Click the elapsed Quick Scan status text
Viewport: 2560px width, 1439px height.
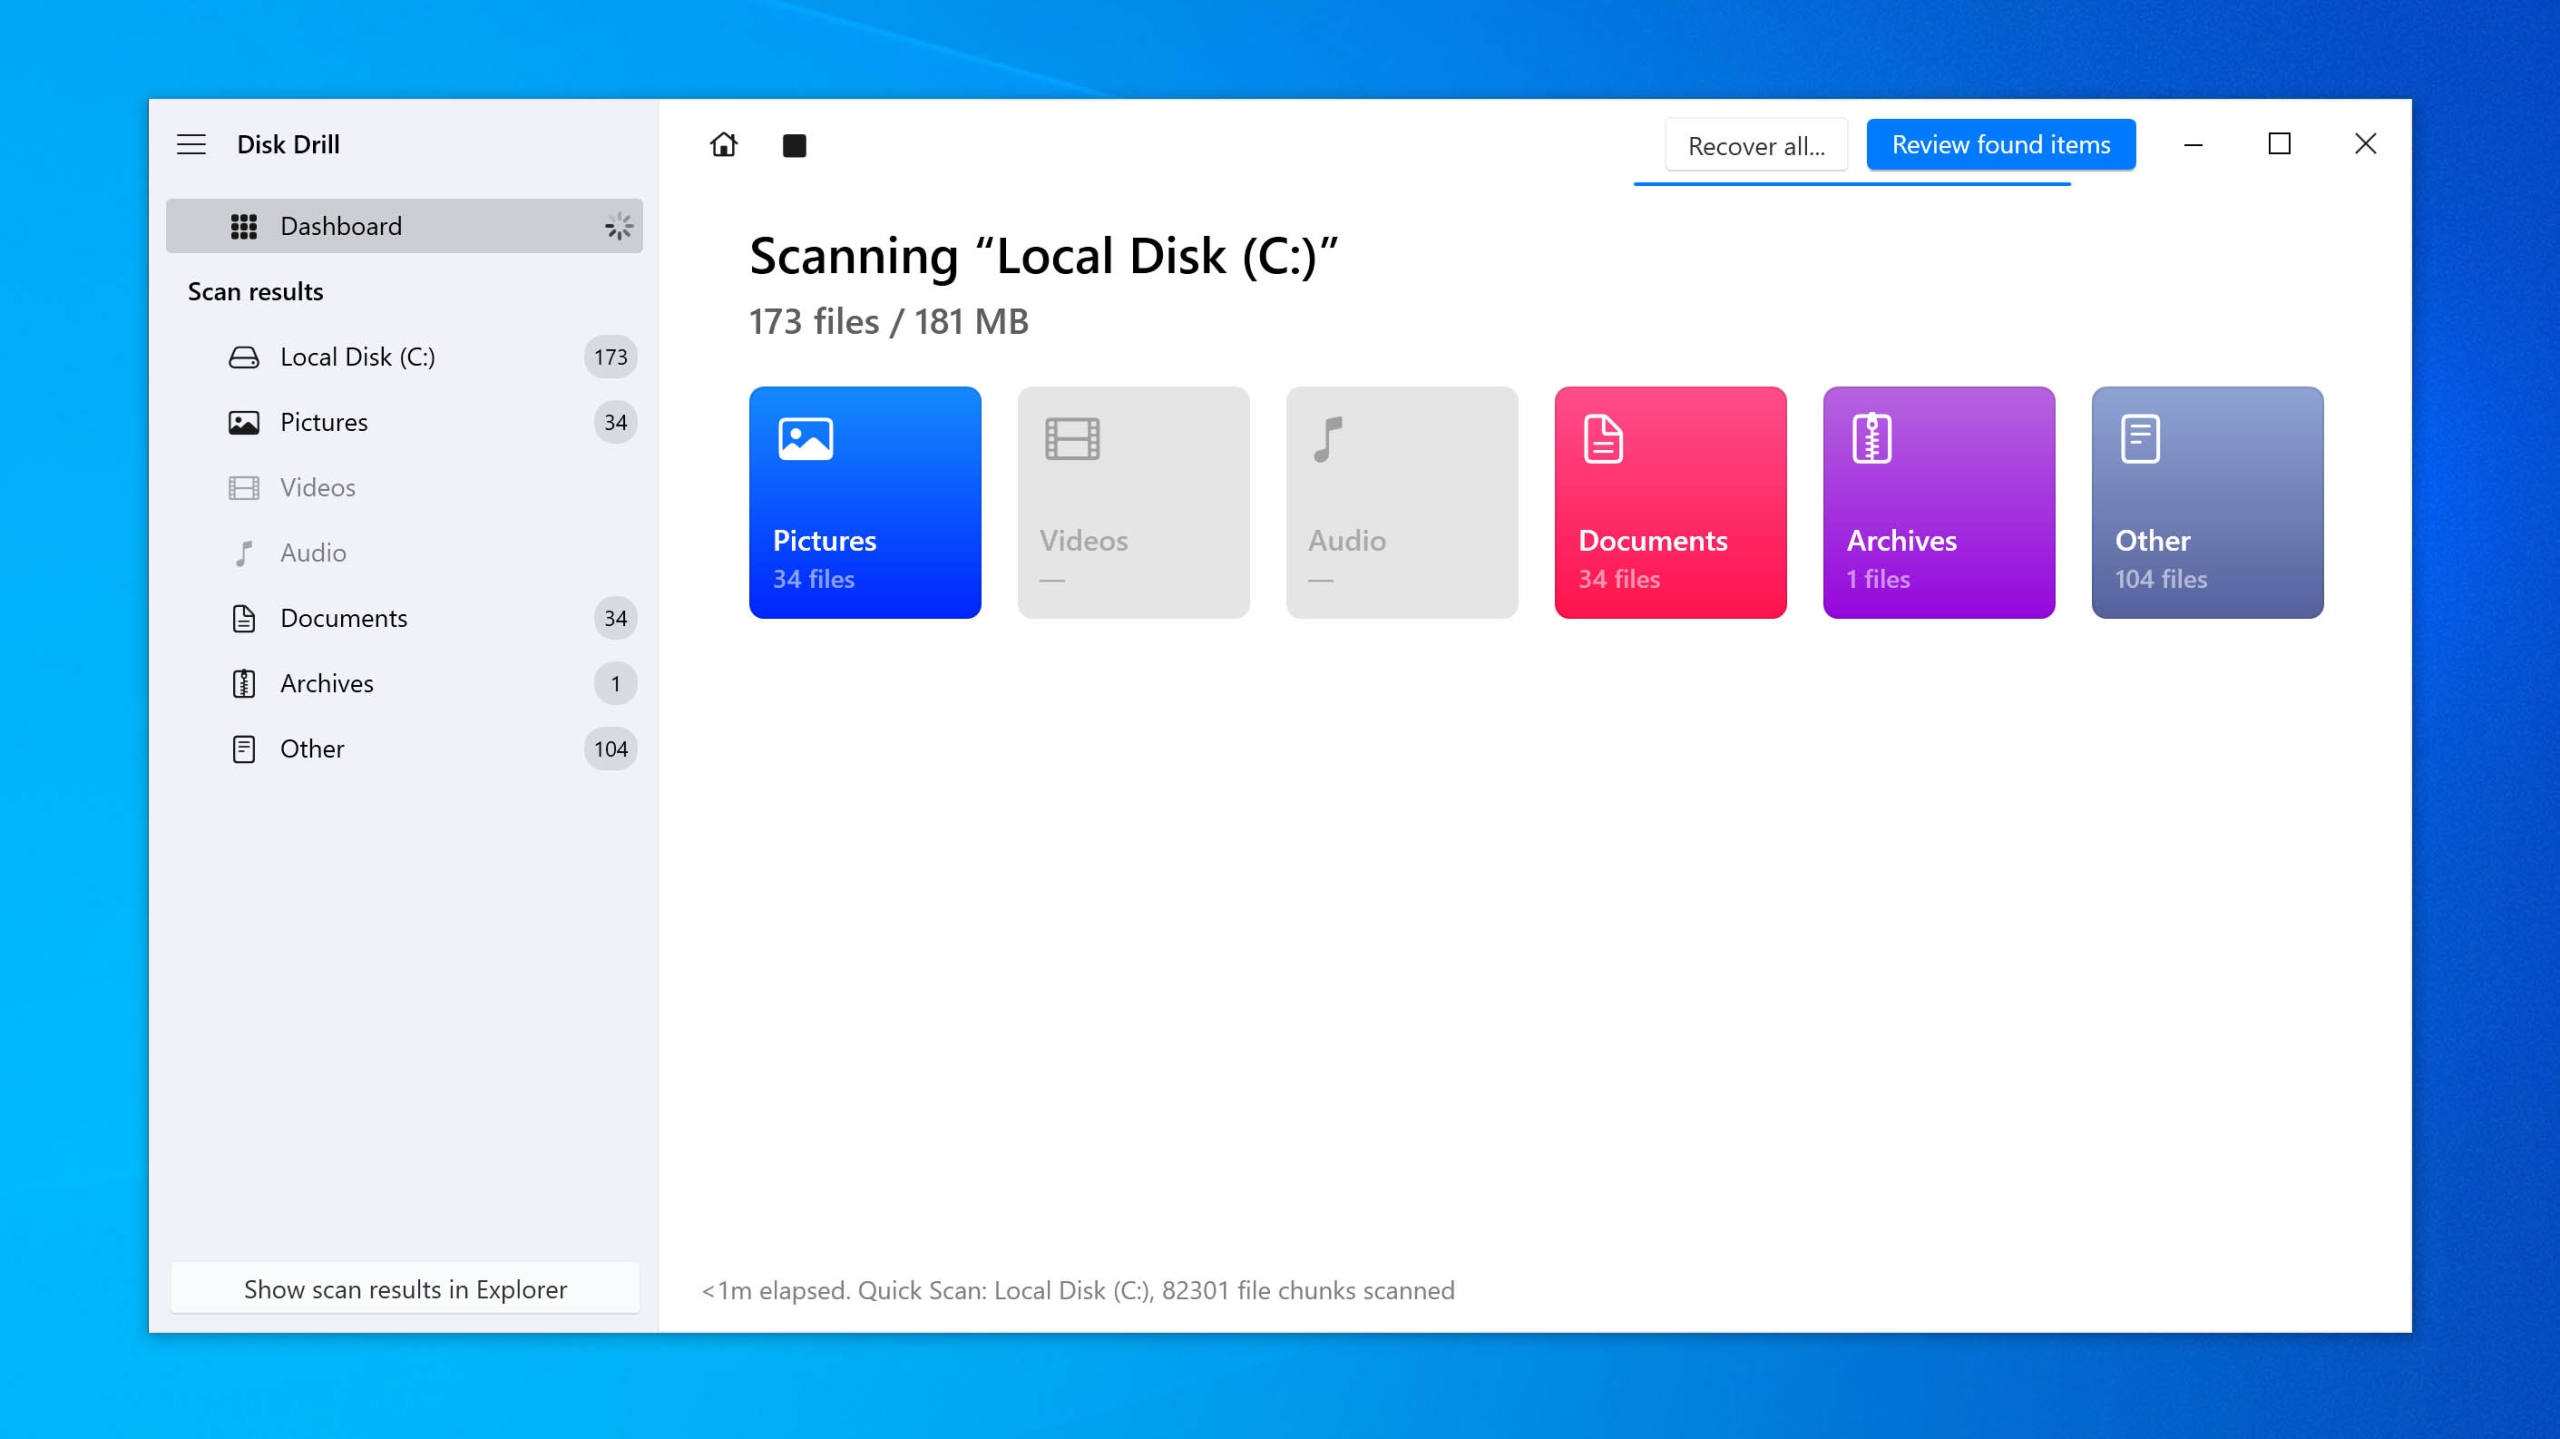point(1078,1290)
